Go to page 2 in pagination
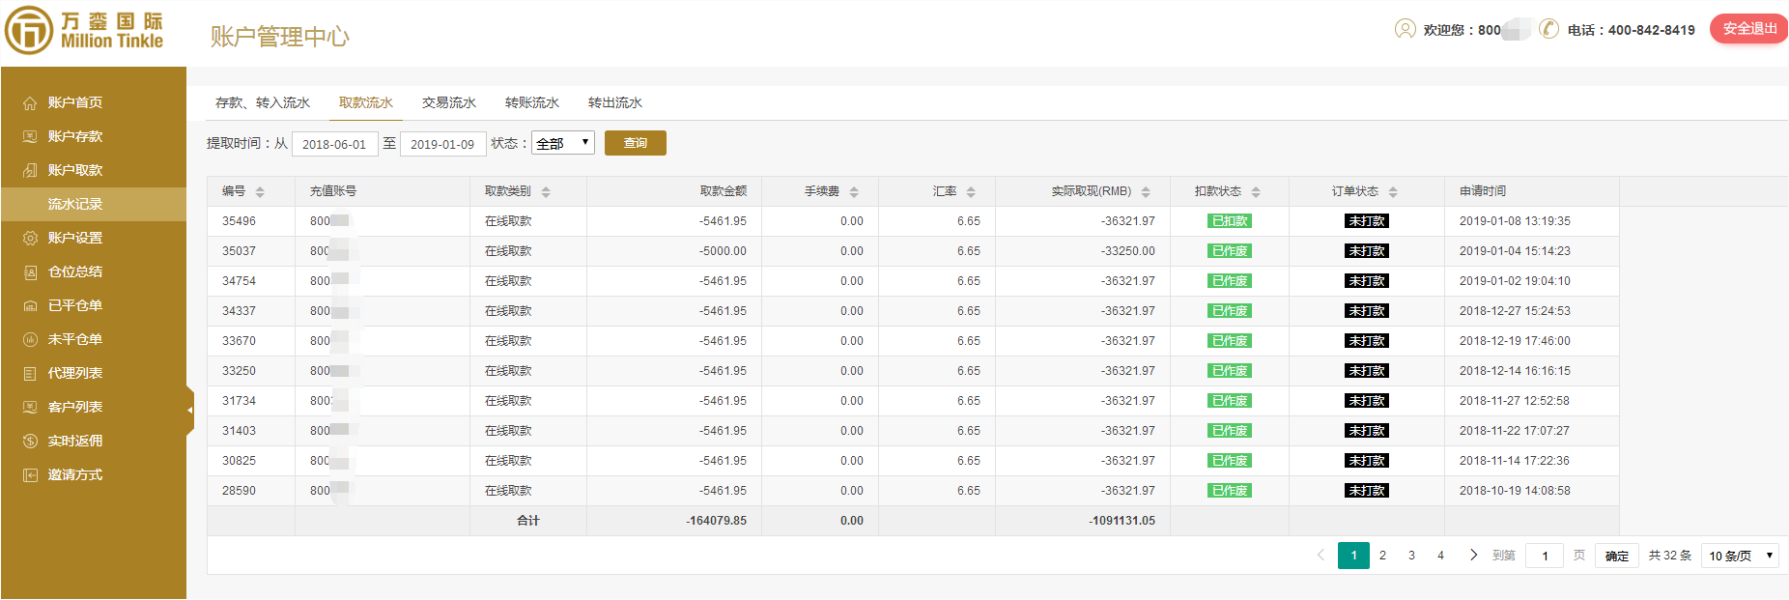The height and width of the screenshot is (600, 1789). [x=1382, y=556]
